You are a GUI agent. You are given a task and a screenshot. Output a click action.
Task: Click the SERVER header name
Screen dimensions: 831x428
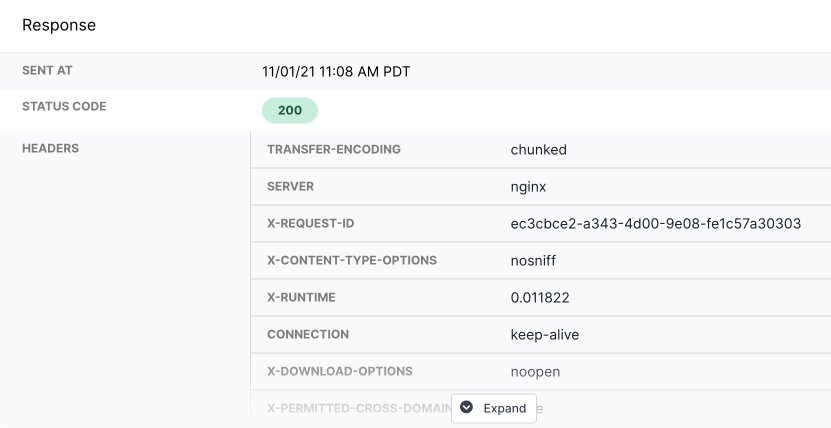(x=288, y=187)
